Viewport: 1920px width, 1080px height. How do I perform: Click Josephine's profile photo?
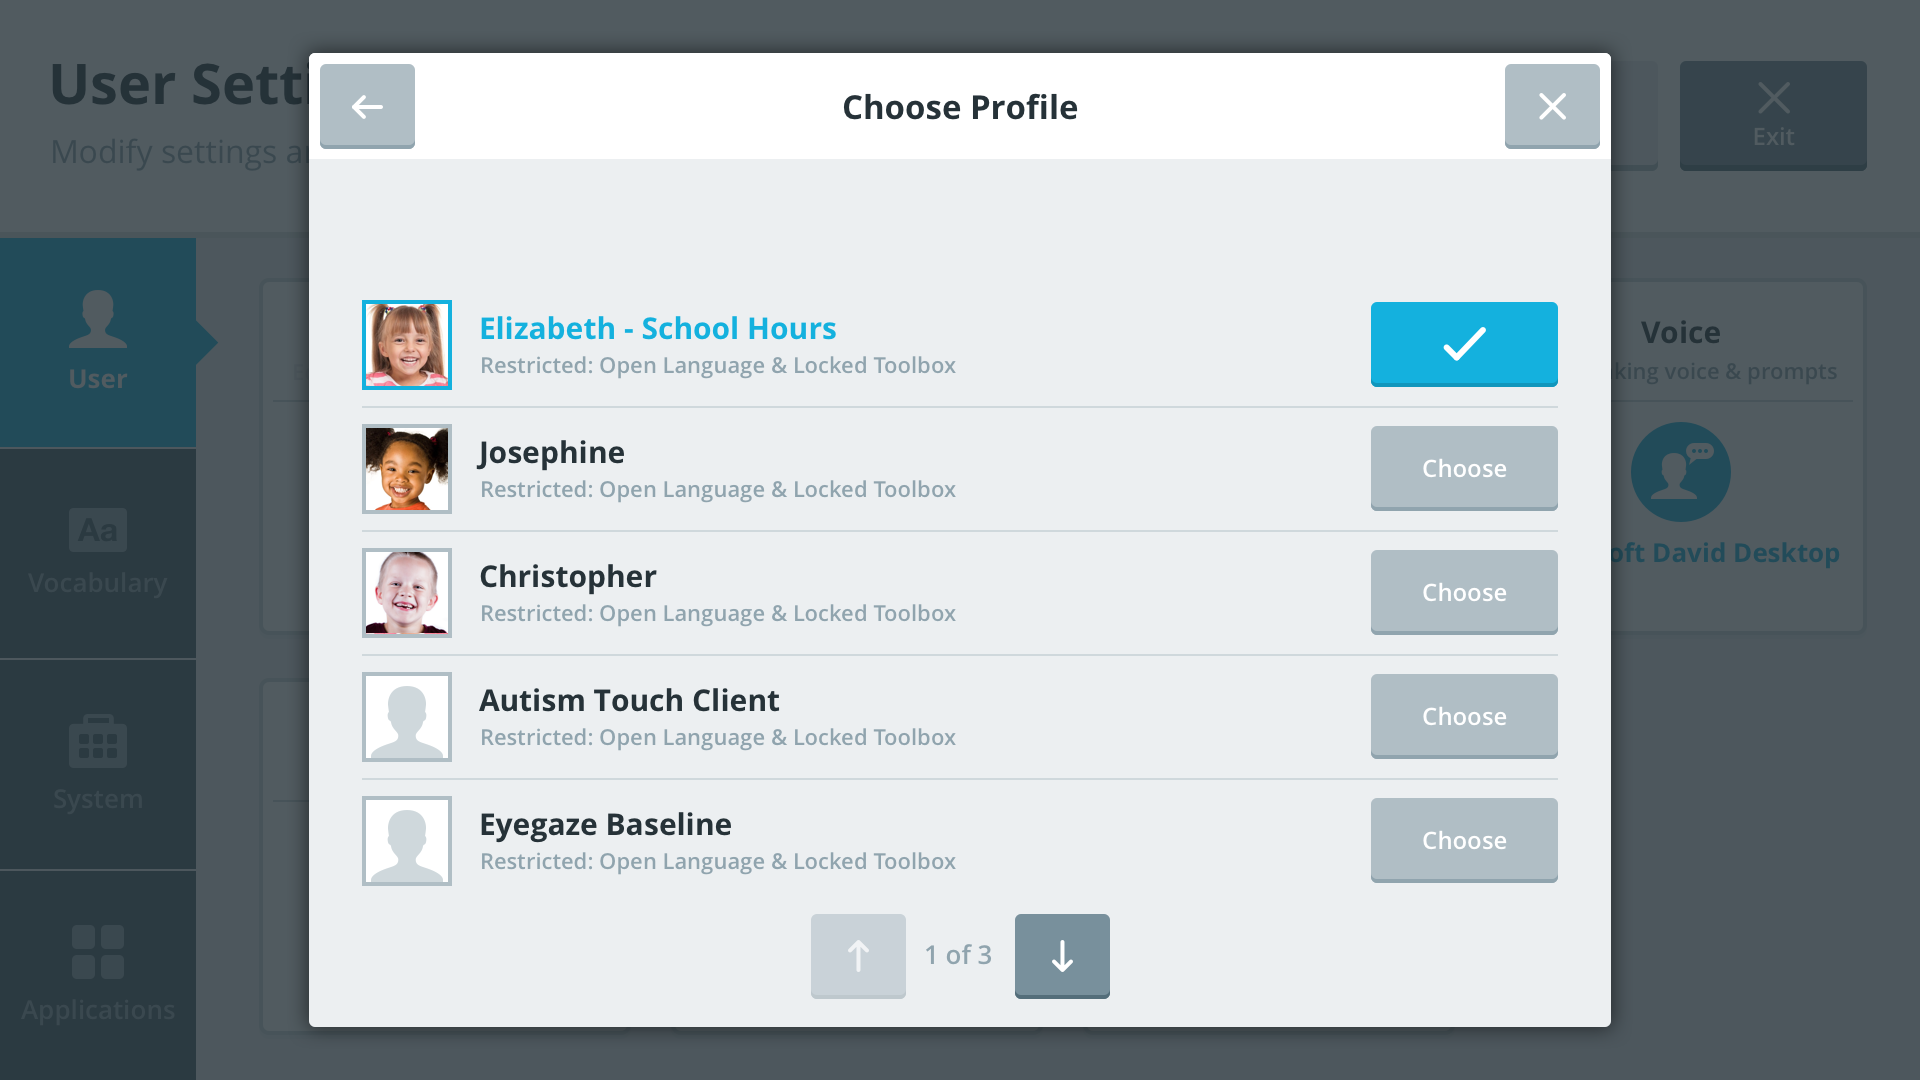click(407, 469)
